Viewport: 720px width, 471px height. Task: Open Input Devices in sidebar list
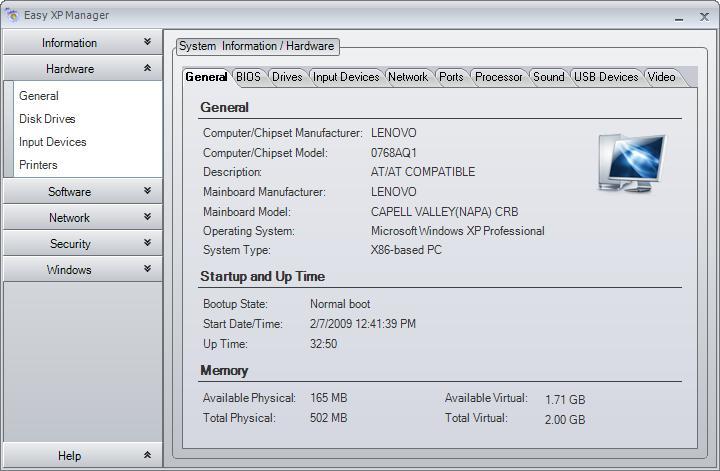[x=52, y=142]
